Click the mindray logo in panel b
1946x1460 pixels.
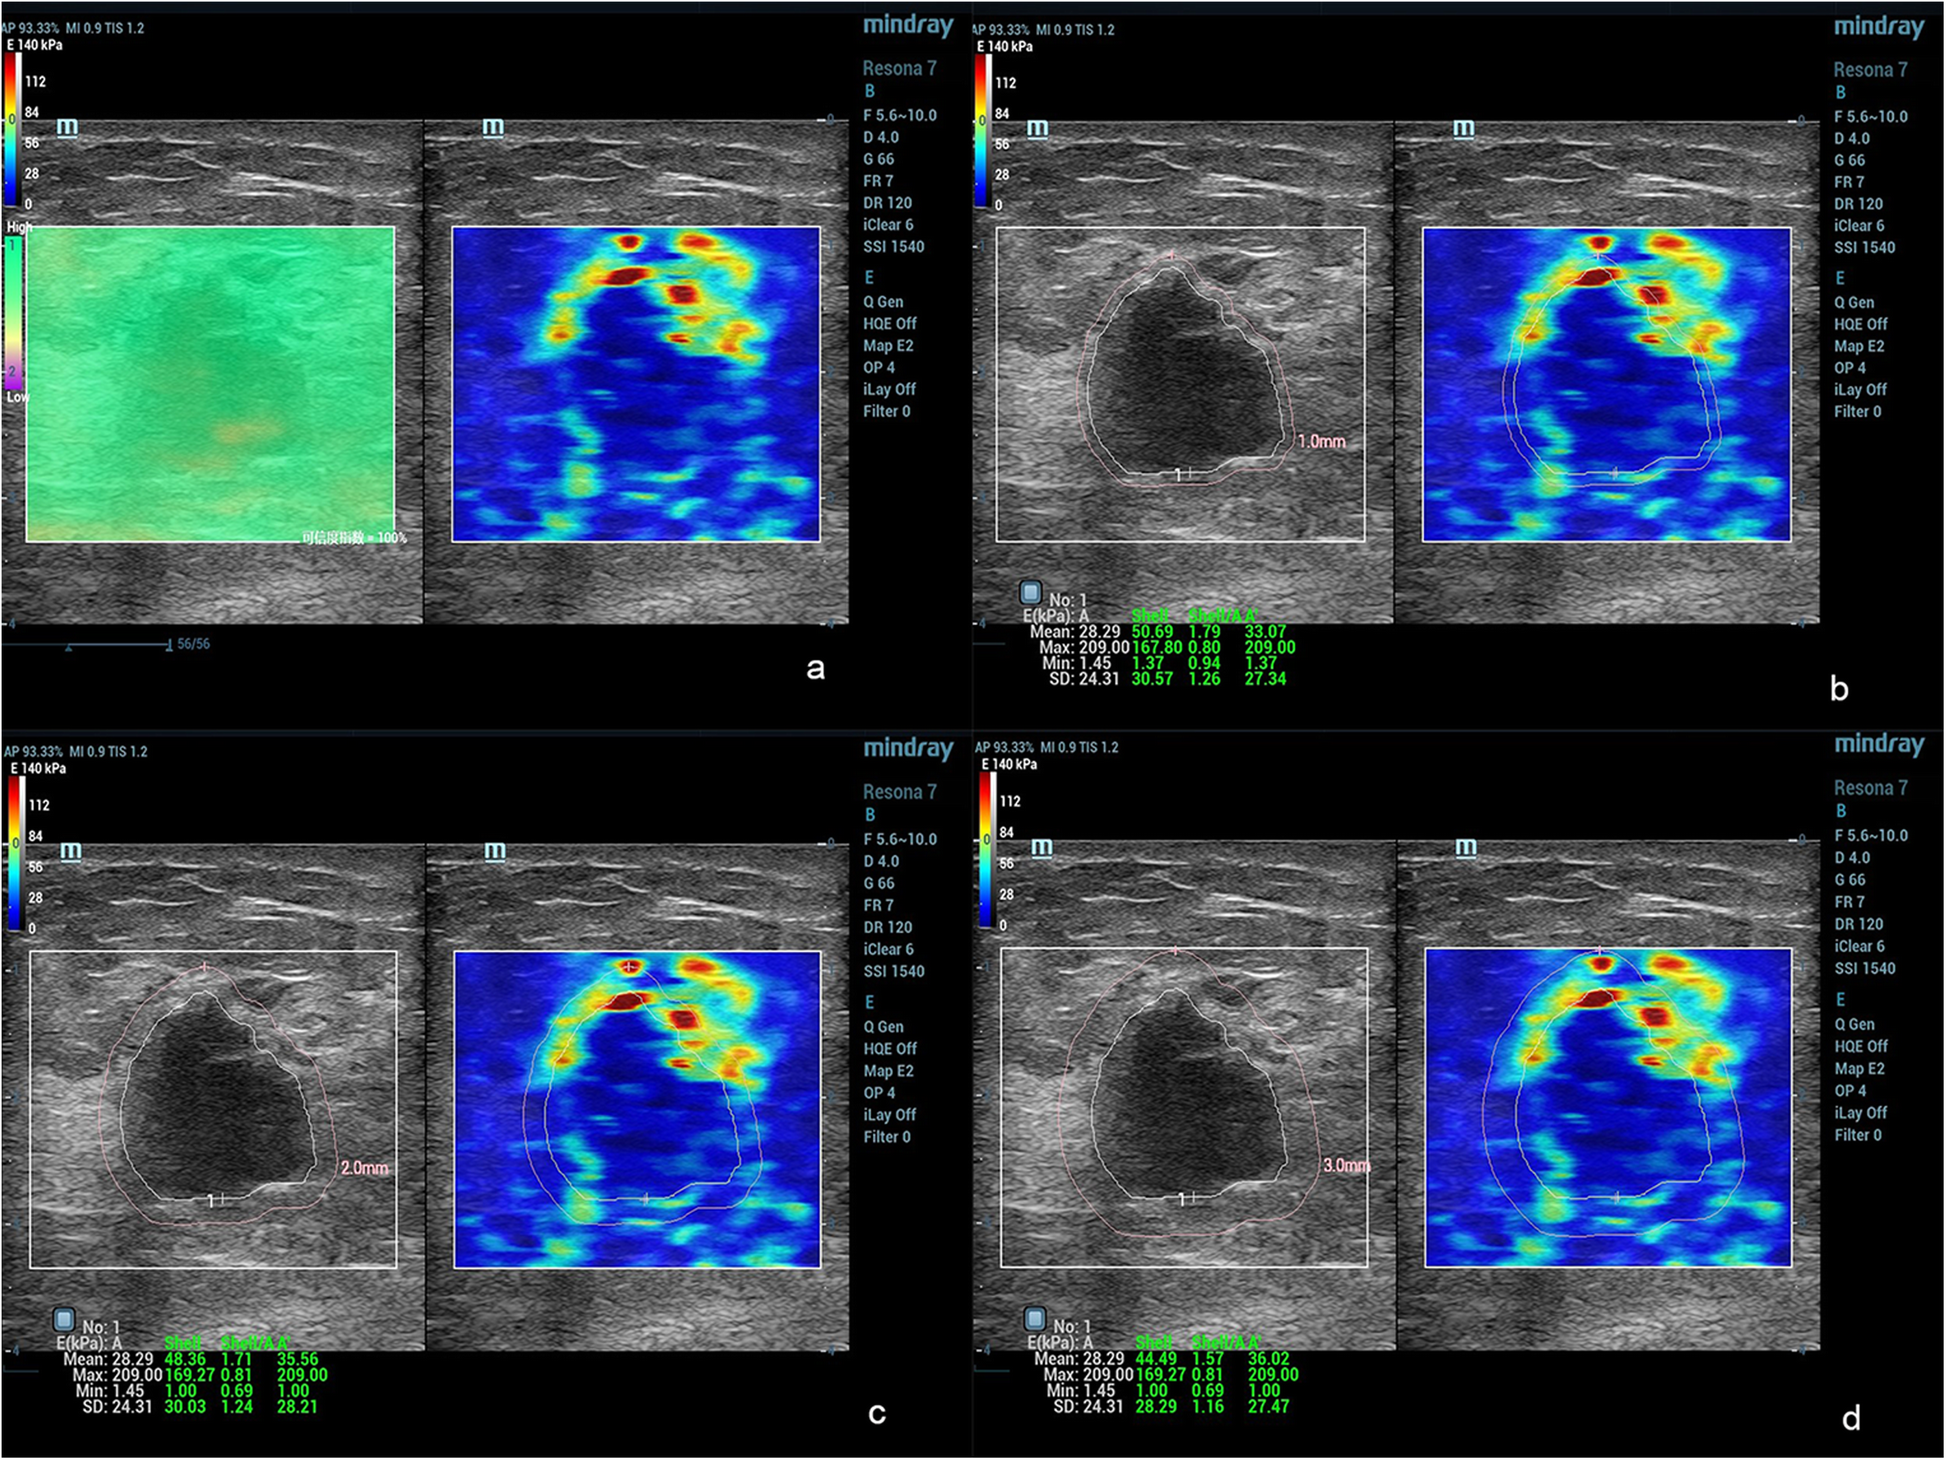pos(1878,28)
